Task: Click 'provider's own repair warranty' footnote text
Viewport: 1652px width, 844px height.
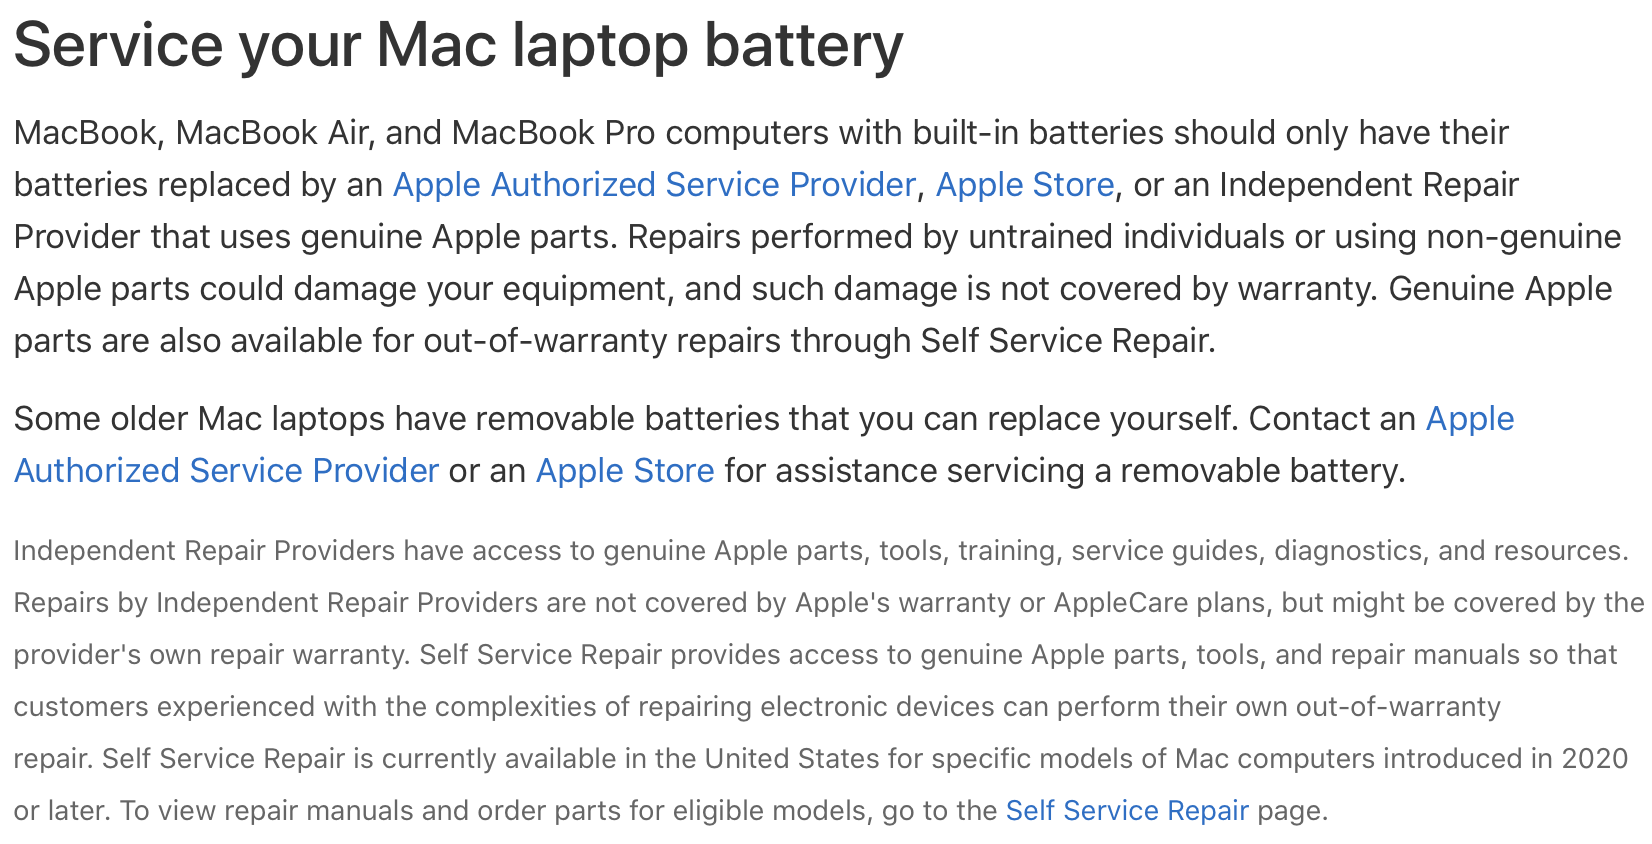Action: pos(211,654)
